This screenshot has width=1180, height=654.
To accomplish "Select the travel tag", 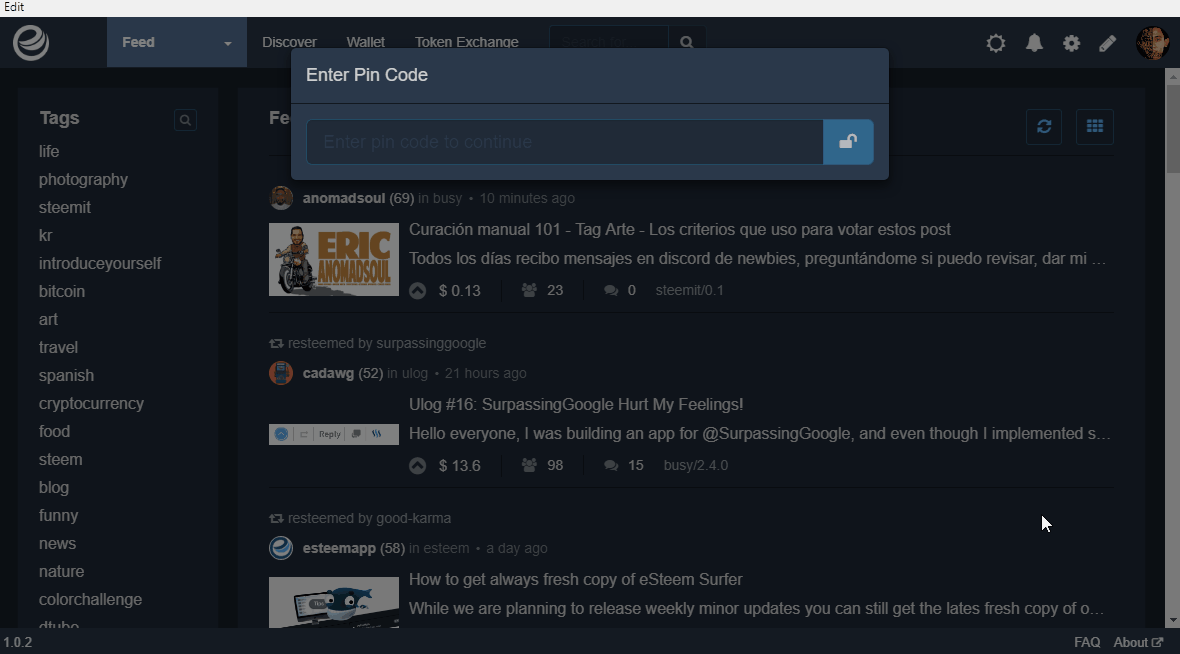I will point(58,347).
